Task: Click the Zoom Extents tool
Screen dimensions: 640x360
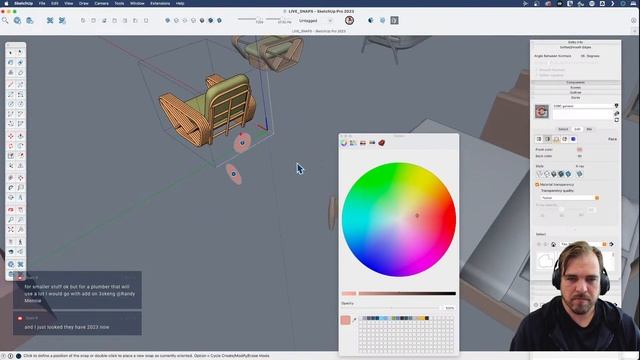Action: coord(11,229)
